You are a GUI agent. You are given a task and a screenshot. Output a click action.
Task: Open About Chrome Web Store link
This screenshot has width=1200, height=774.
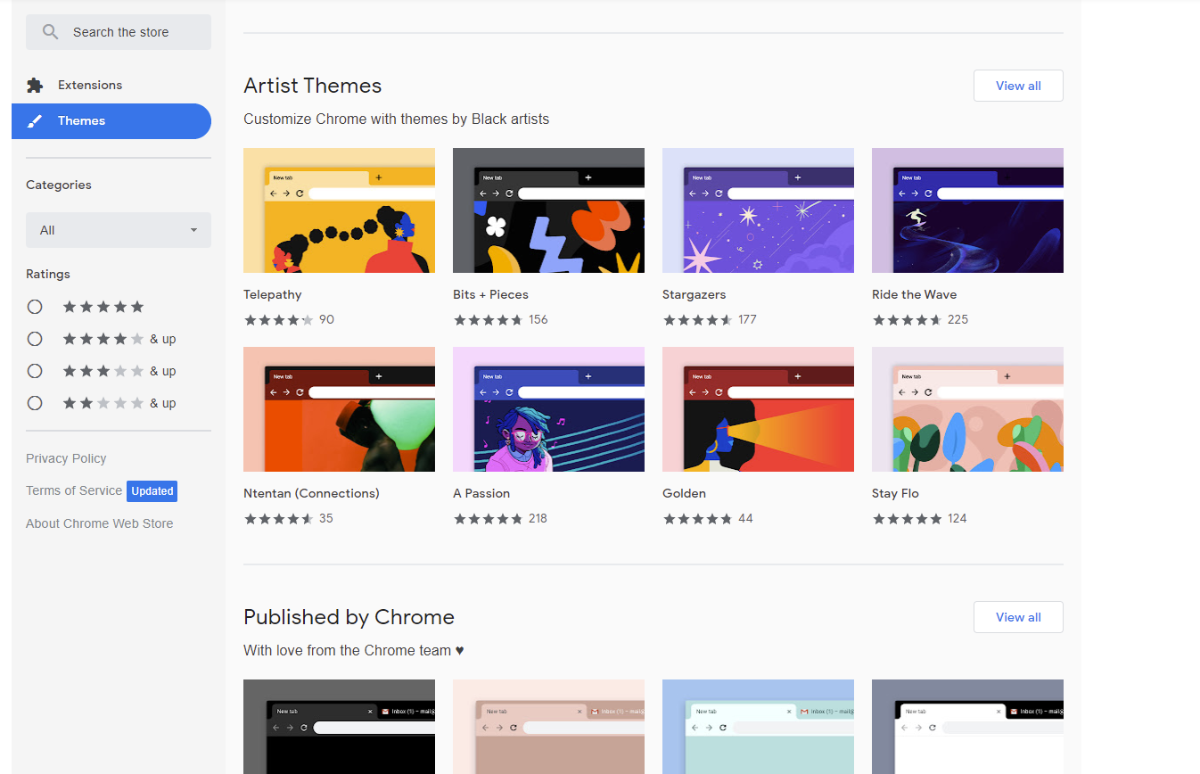[x=100, y=524]
